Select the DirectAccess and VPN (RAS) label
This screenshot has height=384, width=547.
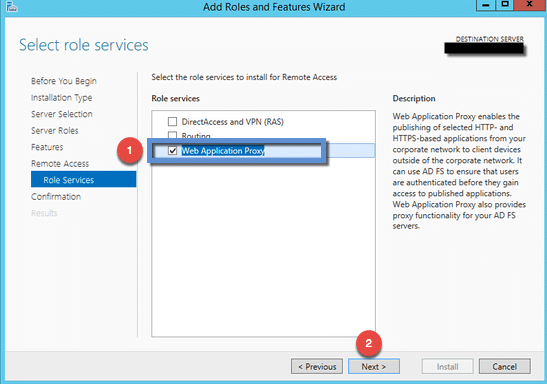pos(233,122)
